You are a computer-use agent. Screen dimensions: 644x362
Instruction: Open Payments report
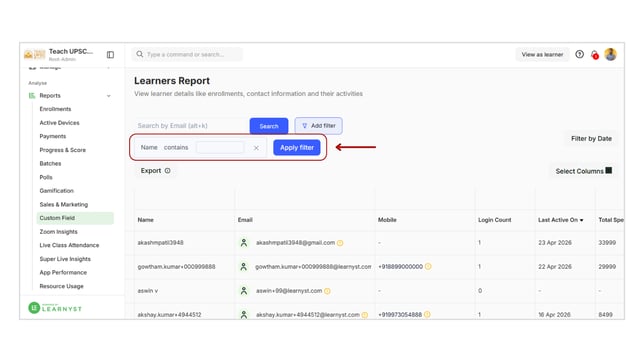tap(53, 136)
